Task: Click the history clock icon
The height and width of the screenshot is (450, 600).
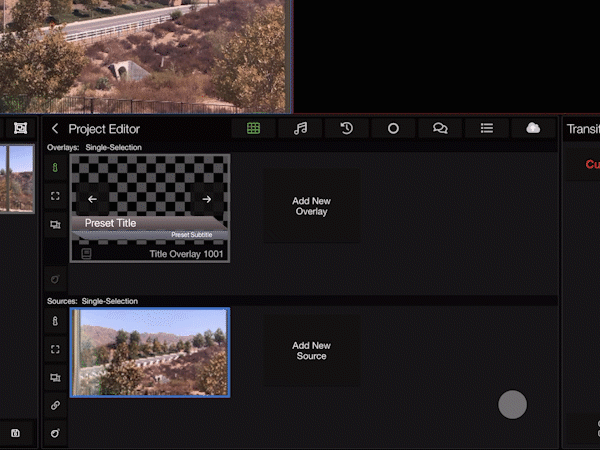Action: point(347,128)
